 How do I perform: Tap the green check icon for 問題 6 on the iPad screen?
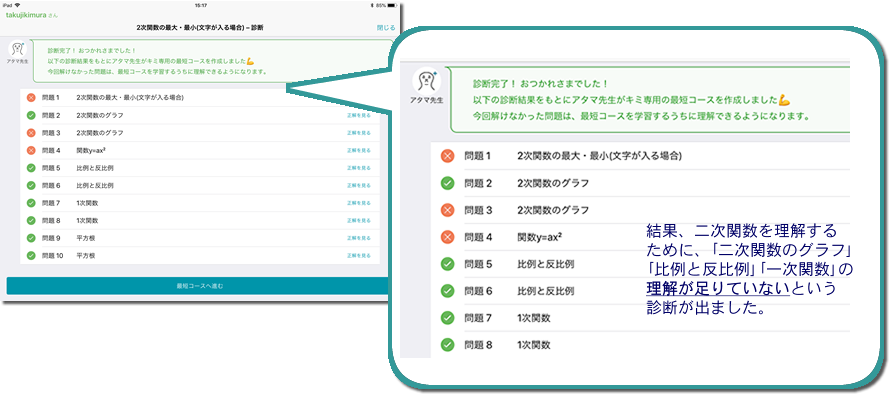pos(31,186)
